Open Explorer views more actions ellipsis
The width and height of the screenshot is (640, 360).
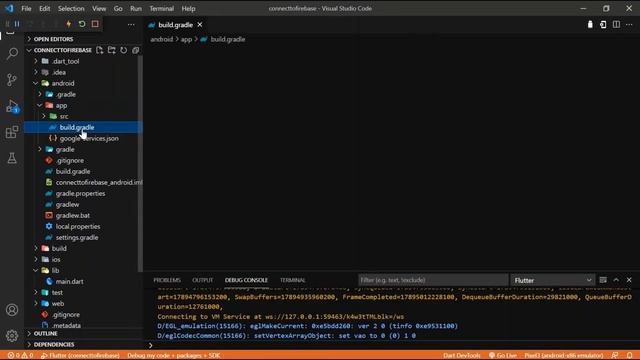pos(131,24)
